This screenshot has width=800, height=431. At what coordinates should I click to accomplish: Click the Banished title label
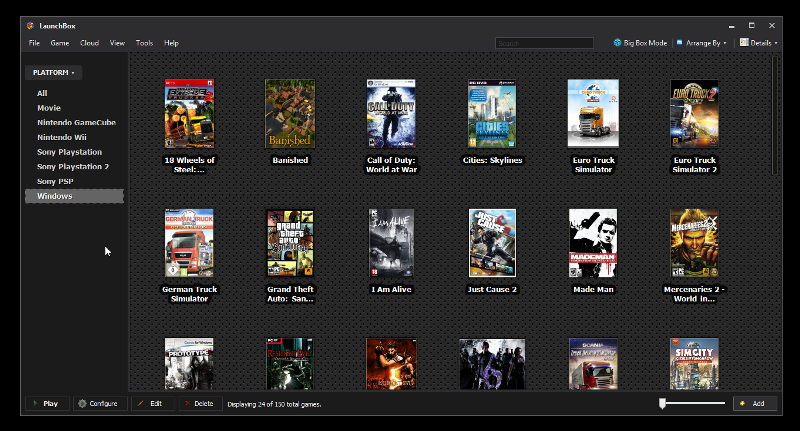click(290, 160)
